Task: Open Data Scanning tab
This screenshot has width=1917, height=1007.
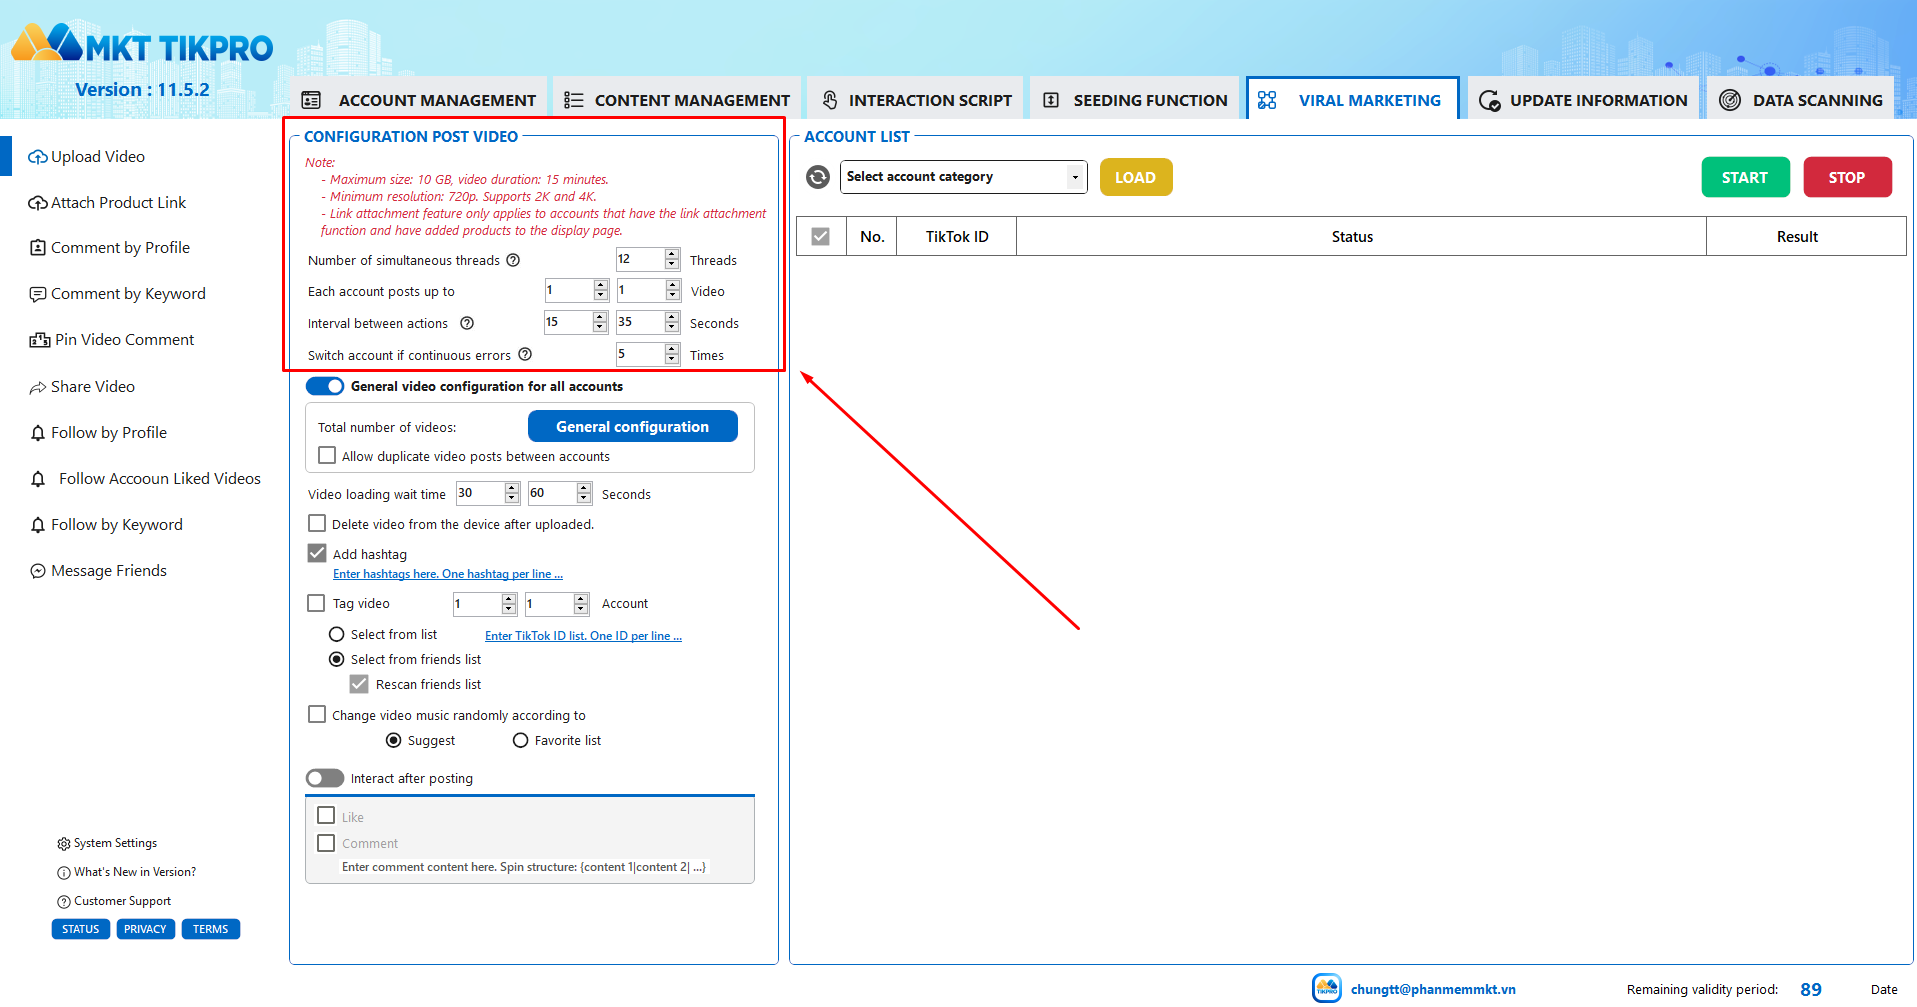Action: (1801, 100)
